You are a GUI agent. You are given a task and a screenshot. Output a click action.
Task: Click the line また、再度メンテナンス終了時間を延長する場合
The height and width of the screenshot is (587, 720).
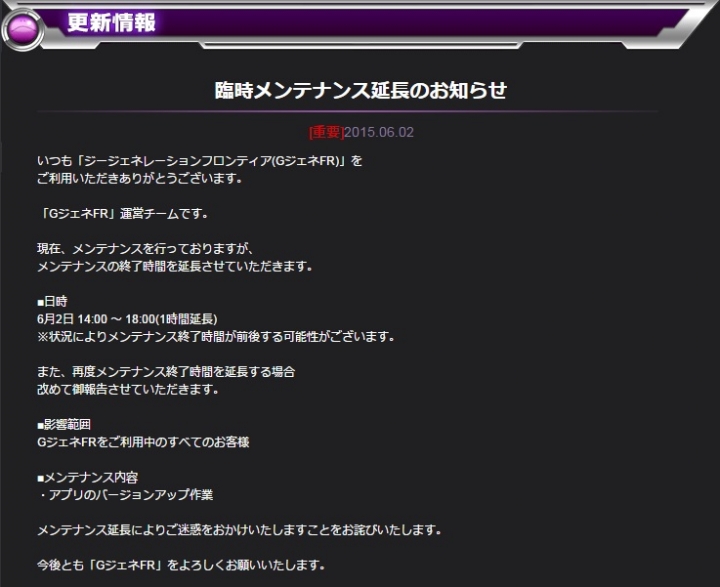[x=166, y=372]
